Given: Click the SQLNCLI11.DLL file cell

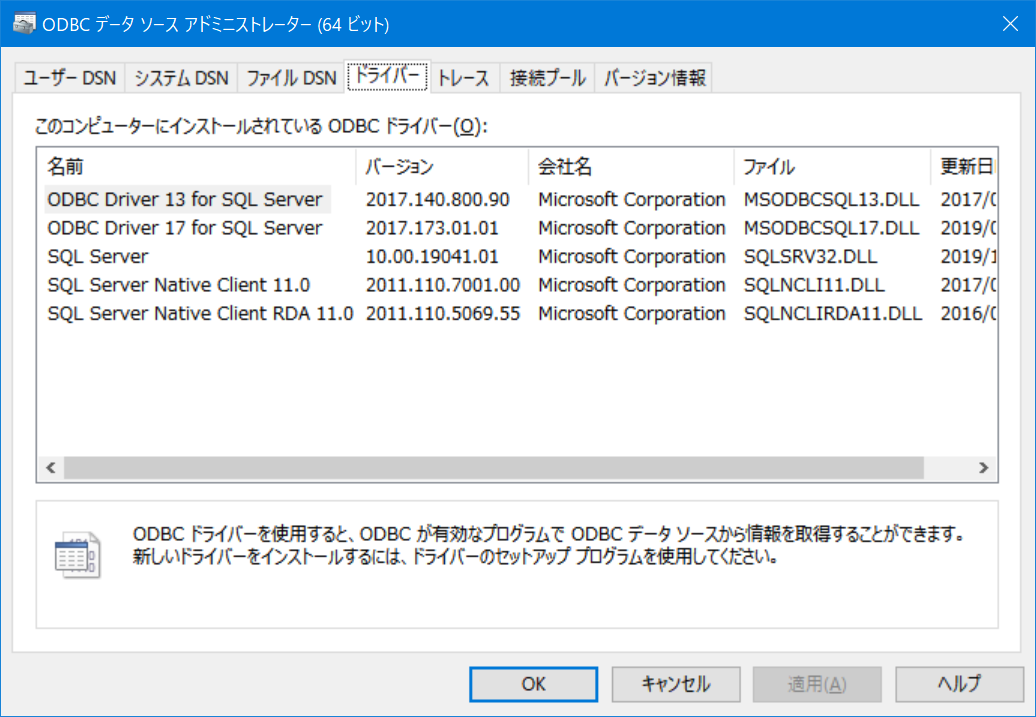Looking at the screenshot, I should pos(813,285).
